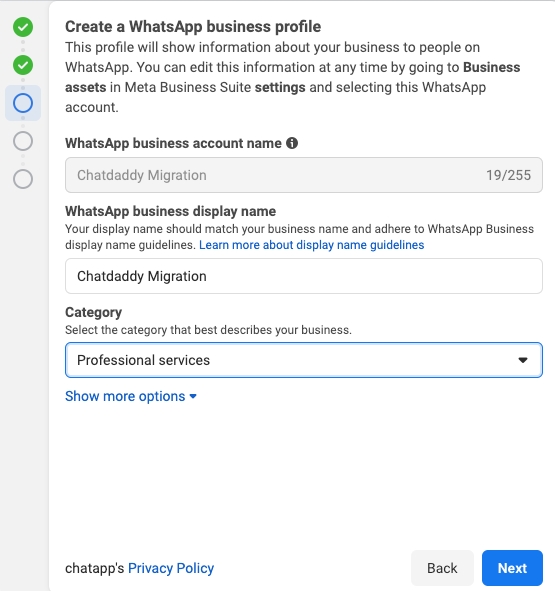Open Learn more about display name guidelines
555x591 pixels.
(x=311, y=245)
